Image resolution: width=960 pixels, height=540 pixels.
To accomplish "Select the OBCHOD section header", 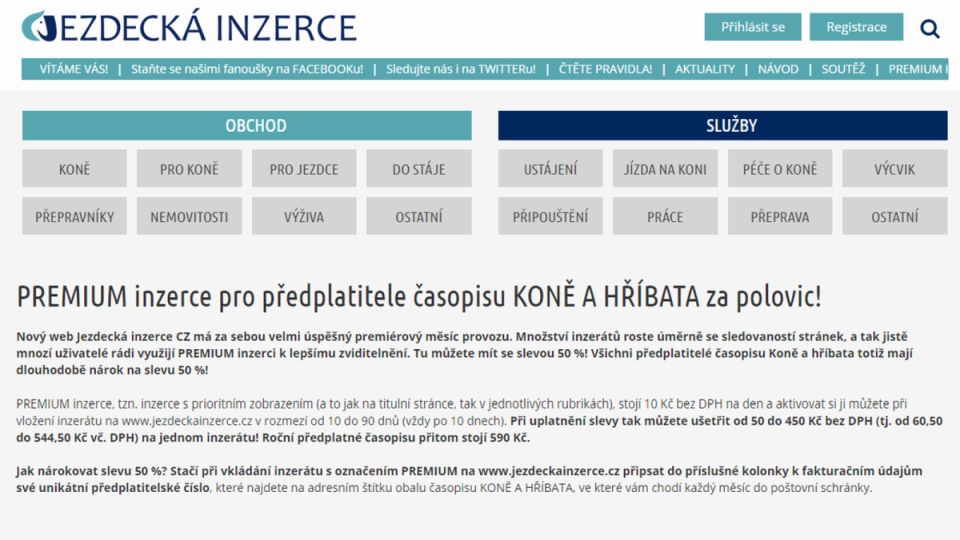I will coord(247,126).
